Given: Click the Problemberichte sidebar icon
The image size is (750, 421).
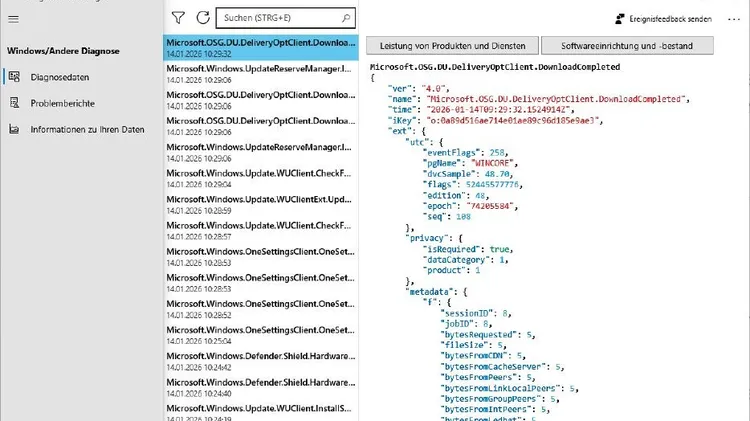Looking at the screenshot, I should (13, 102).
